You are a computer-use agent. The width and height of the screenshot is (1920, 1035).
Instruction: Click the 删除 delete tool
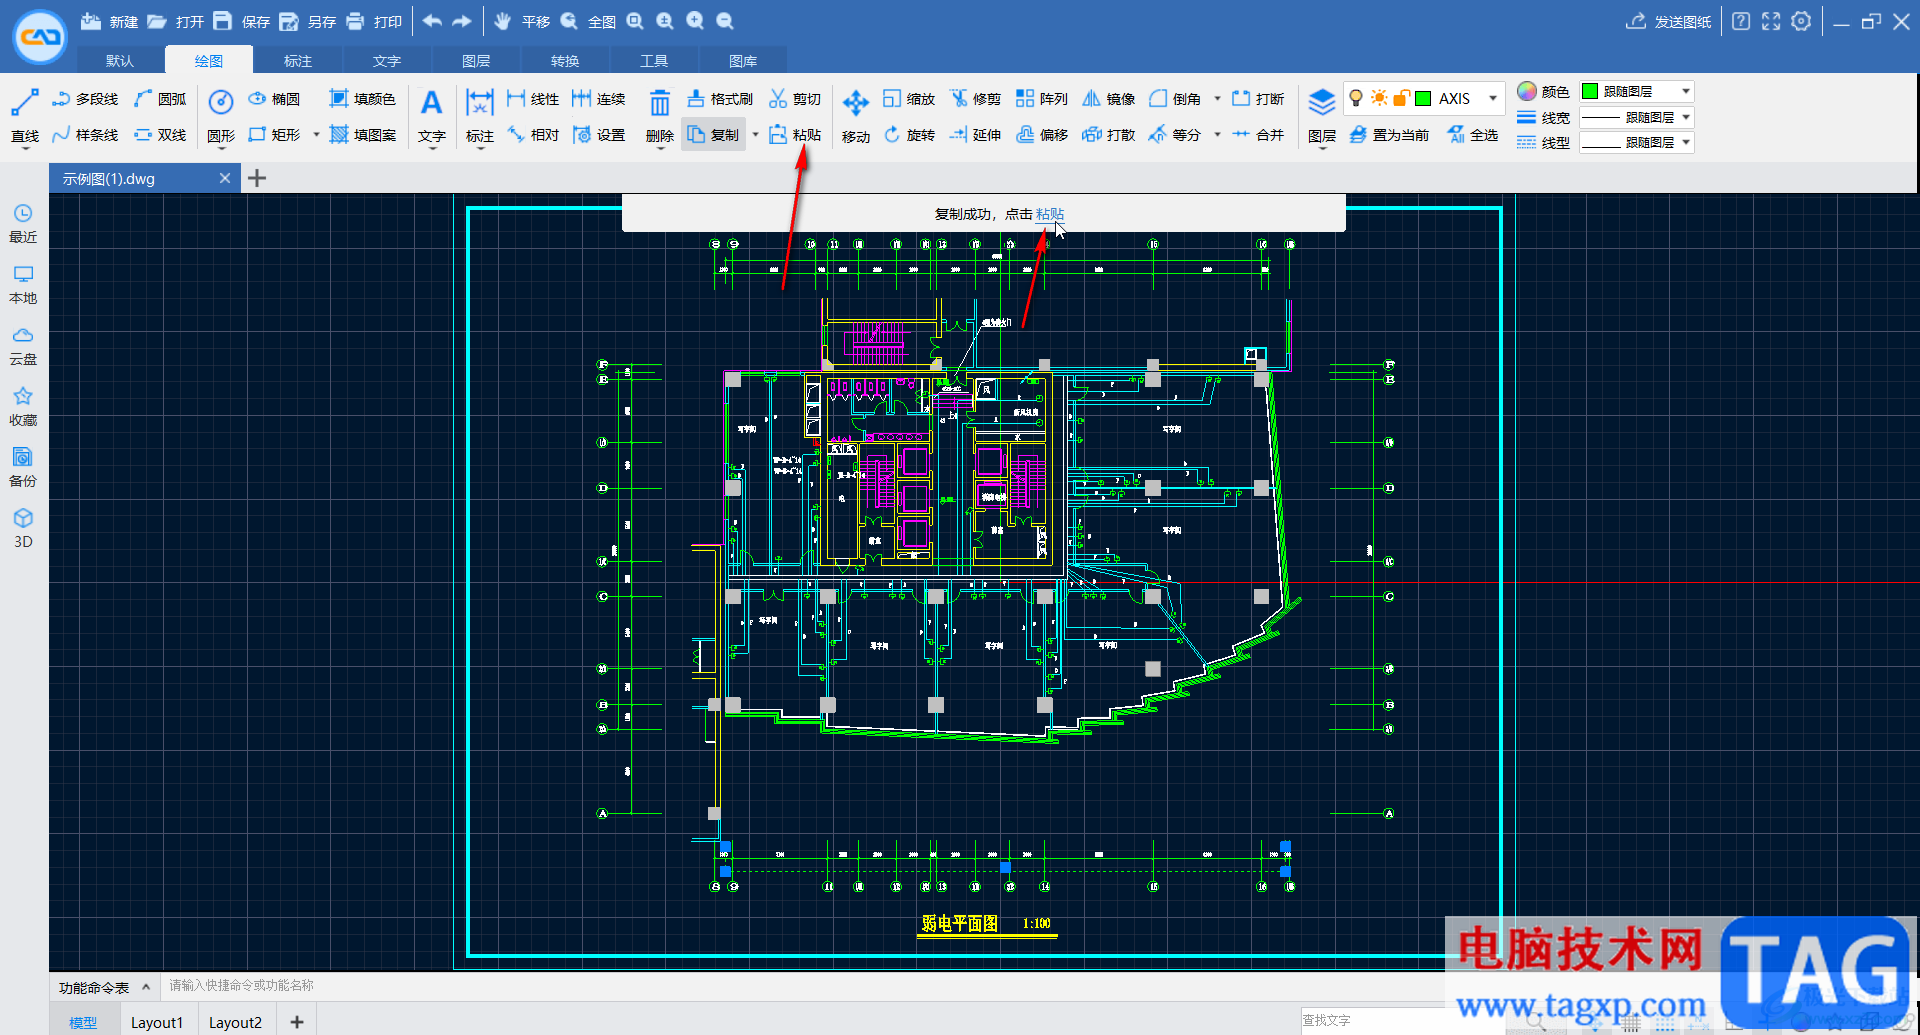(660, 116)
